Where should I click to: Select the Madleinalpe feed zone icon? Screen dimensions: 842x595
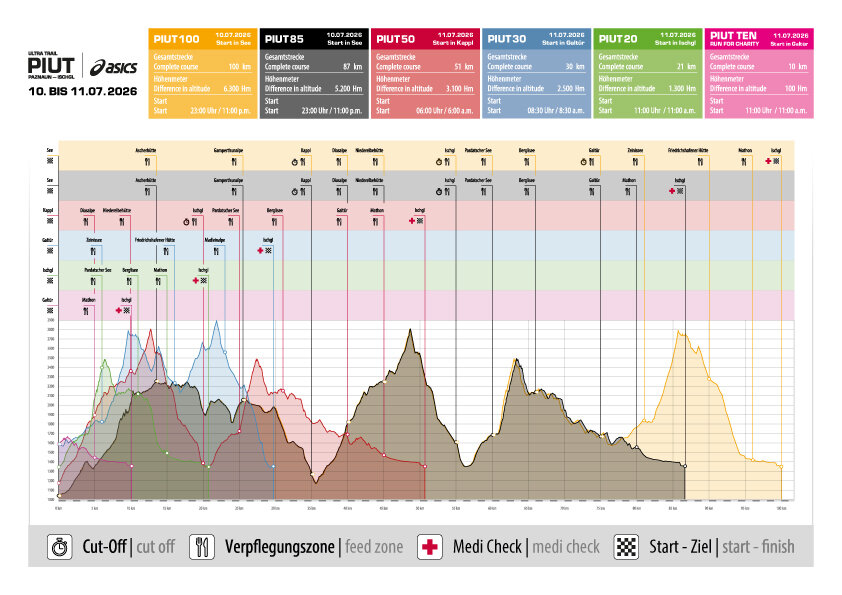(x=214, y=250)
